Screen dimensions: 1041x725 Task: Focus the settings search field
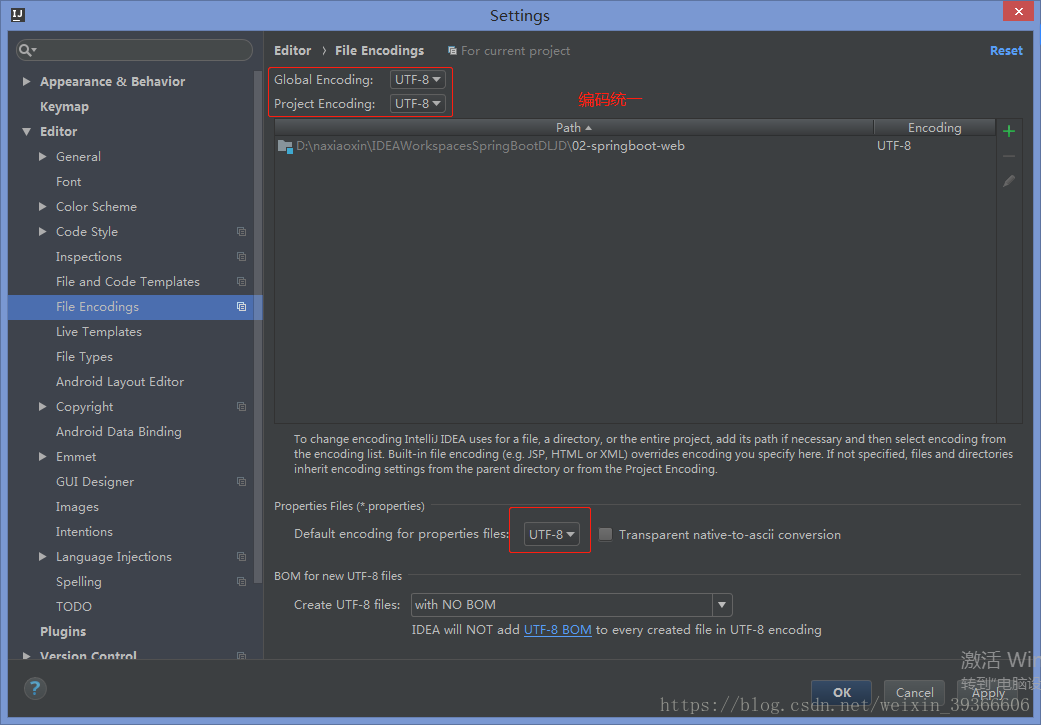coord(135,50)
